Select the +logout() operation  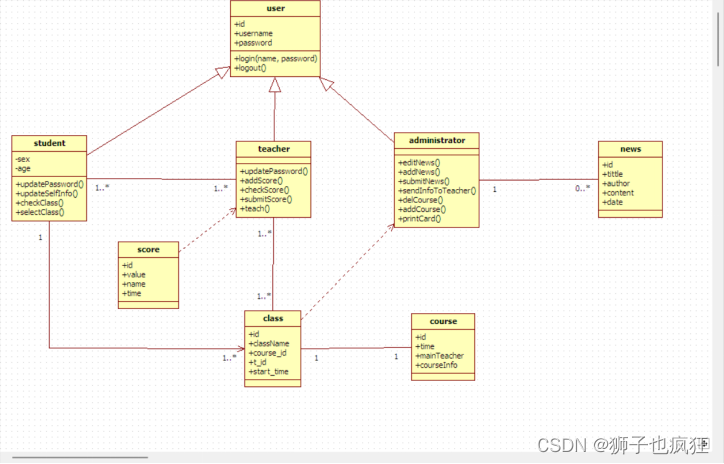250,68
